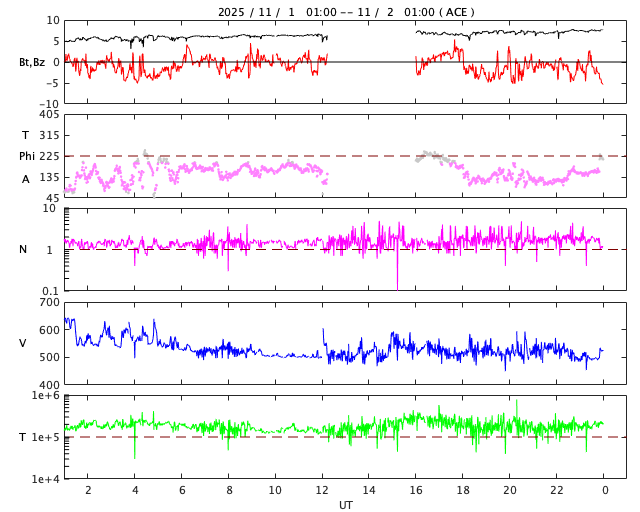Click the 405 tick label on angle panel
Image resolution: width=640 pixels, height=512 pixels.
tap(49, 115)
